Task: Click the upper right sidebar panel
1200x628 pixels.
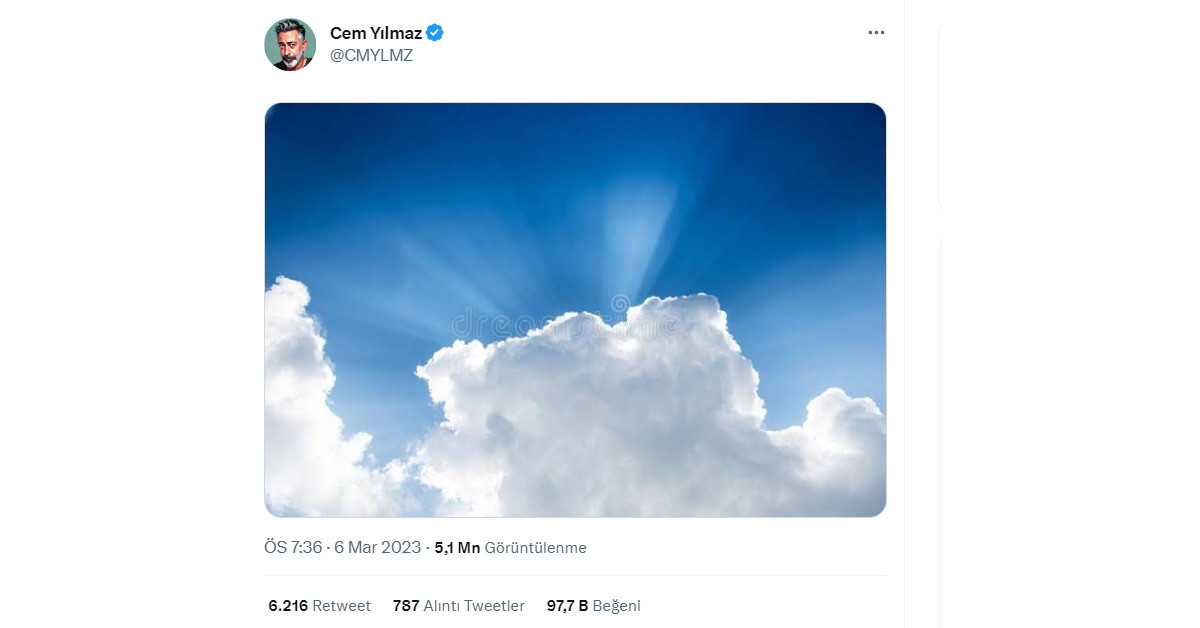Action: click(x=1068, y=115)
